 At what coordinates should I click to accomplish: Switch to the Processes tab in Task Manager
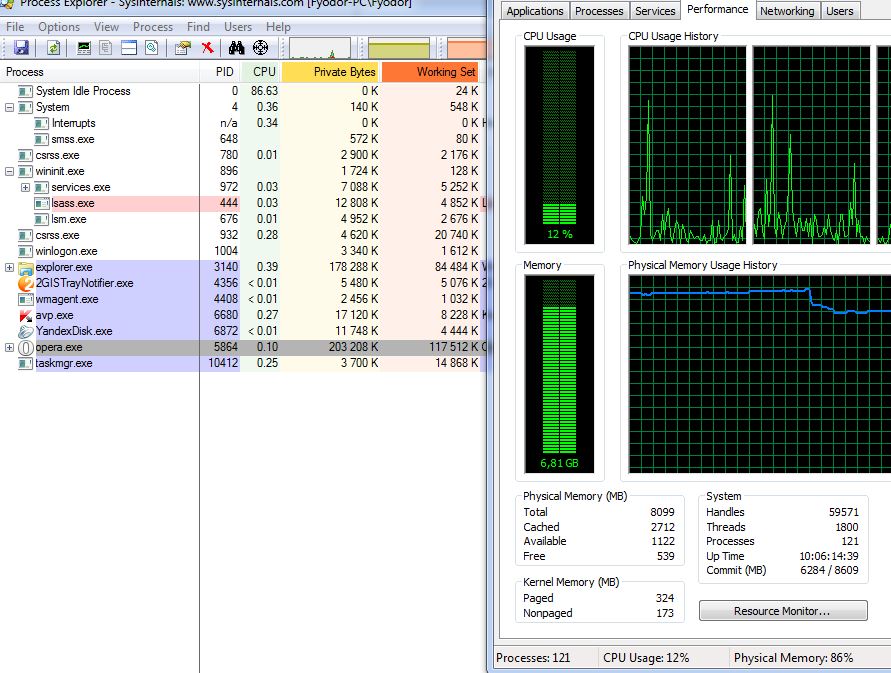[599, 11]
